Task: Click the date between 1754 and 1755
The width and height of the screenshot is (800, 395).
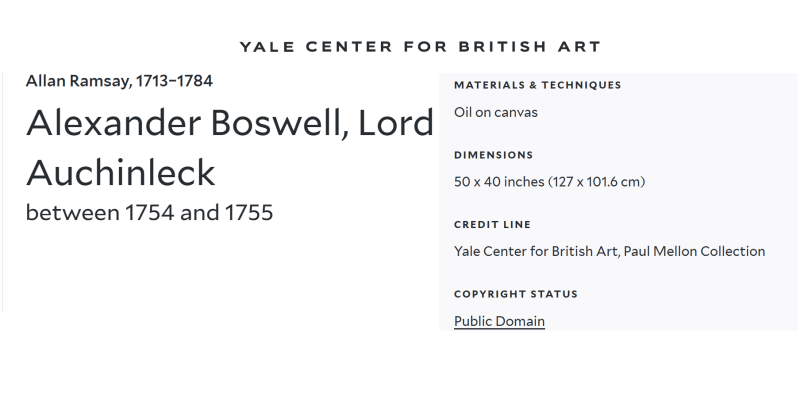Action: click(149, 213)
